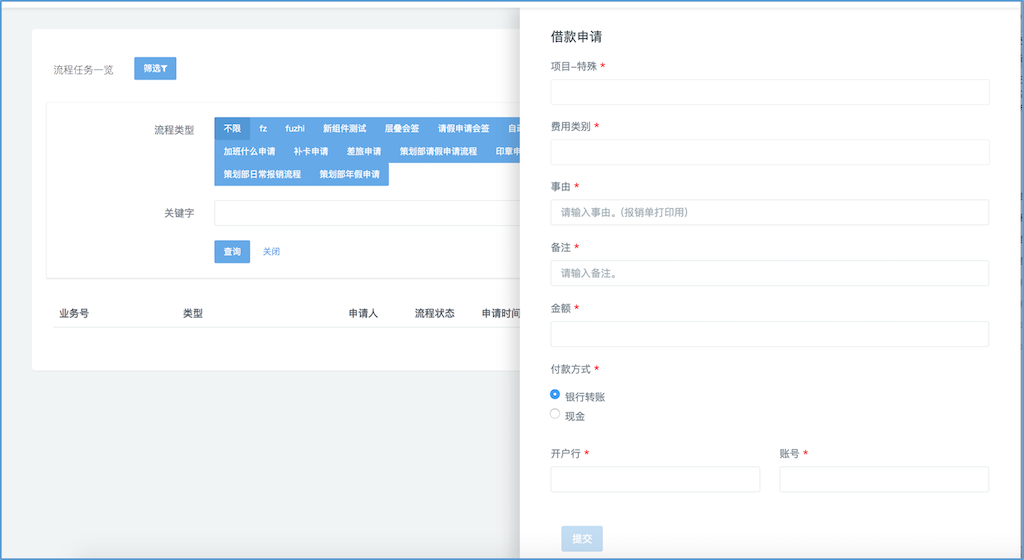The image size is (1024, 560).
Task: Open the 费用类别 selection field
Action: pyautogui.click(x=770, y=152)
